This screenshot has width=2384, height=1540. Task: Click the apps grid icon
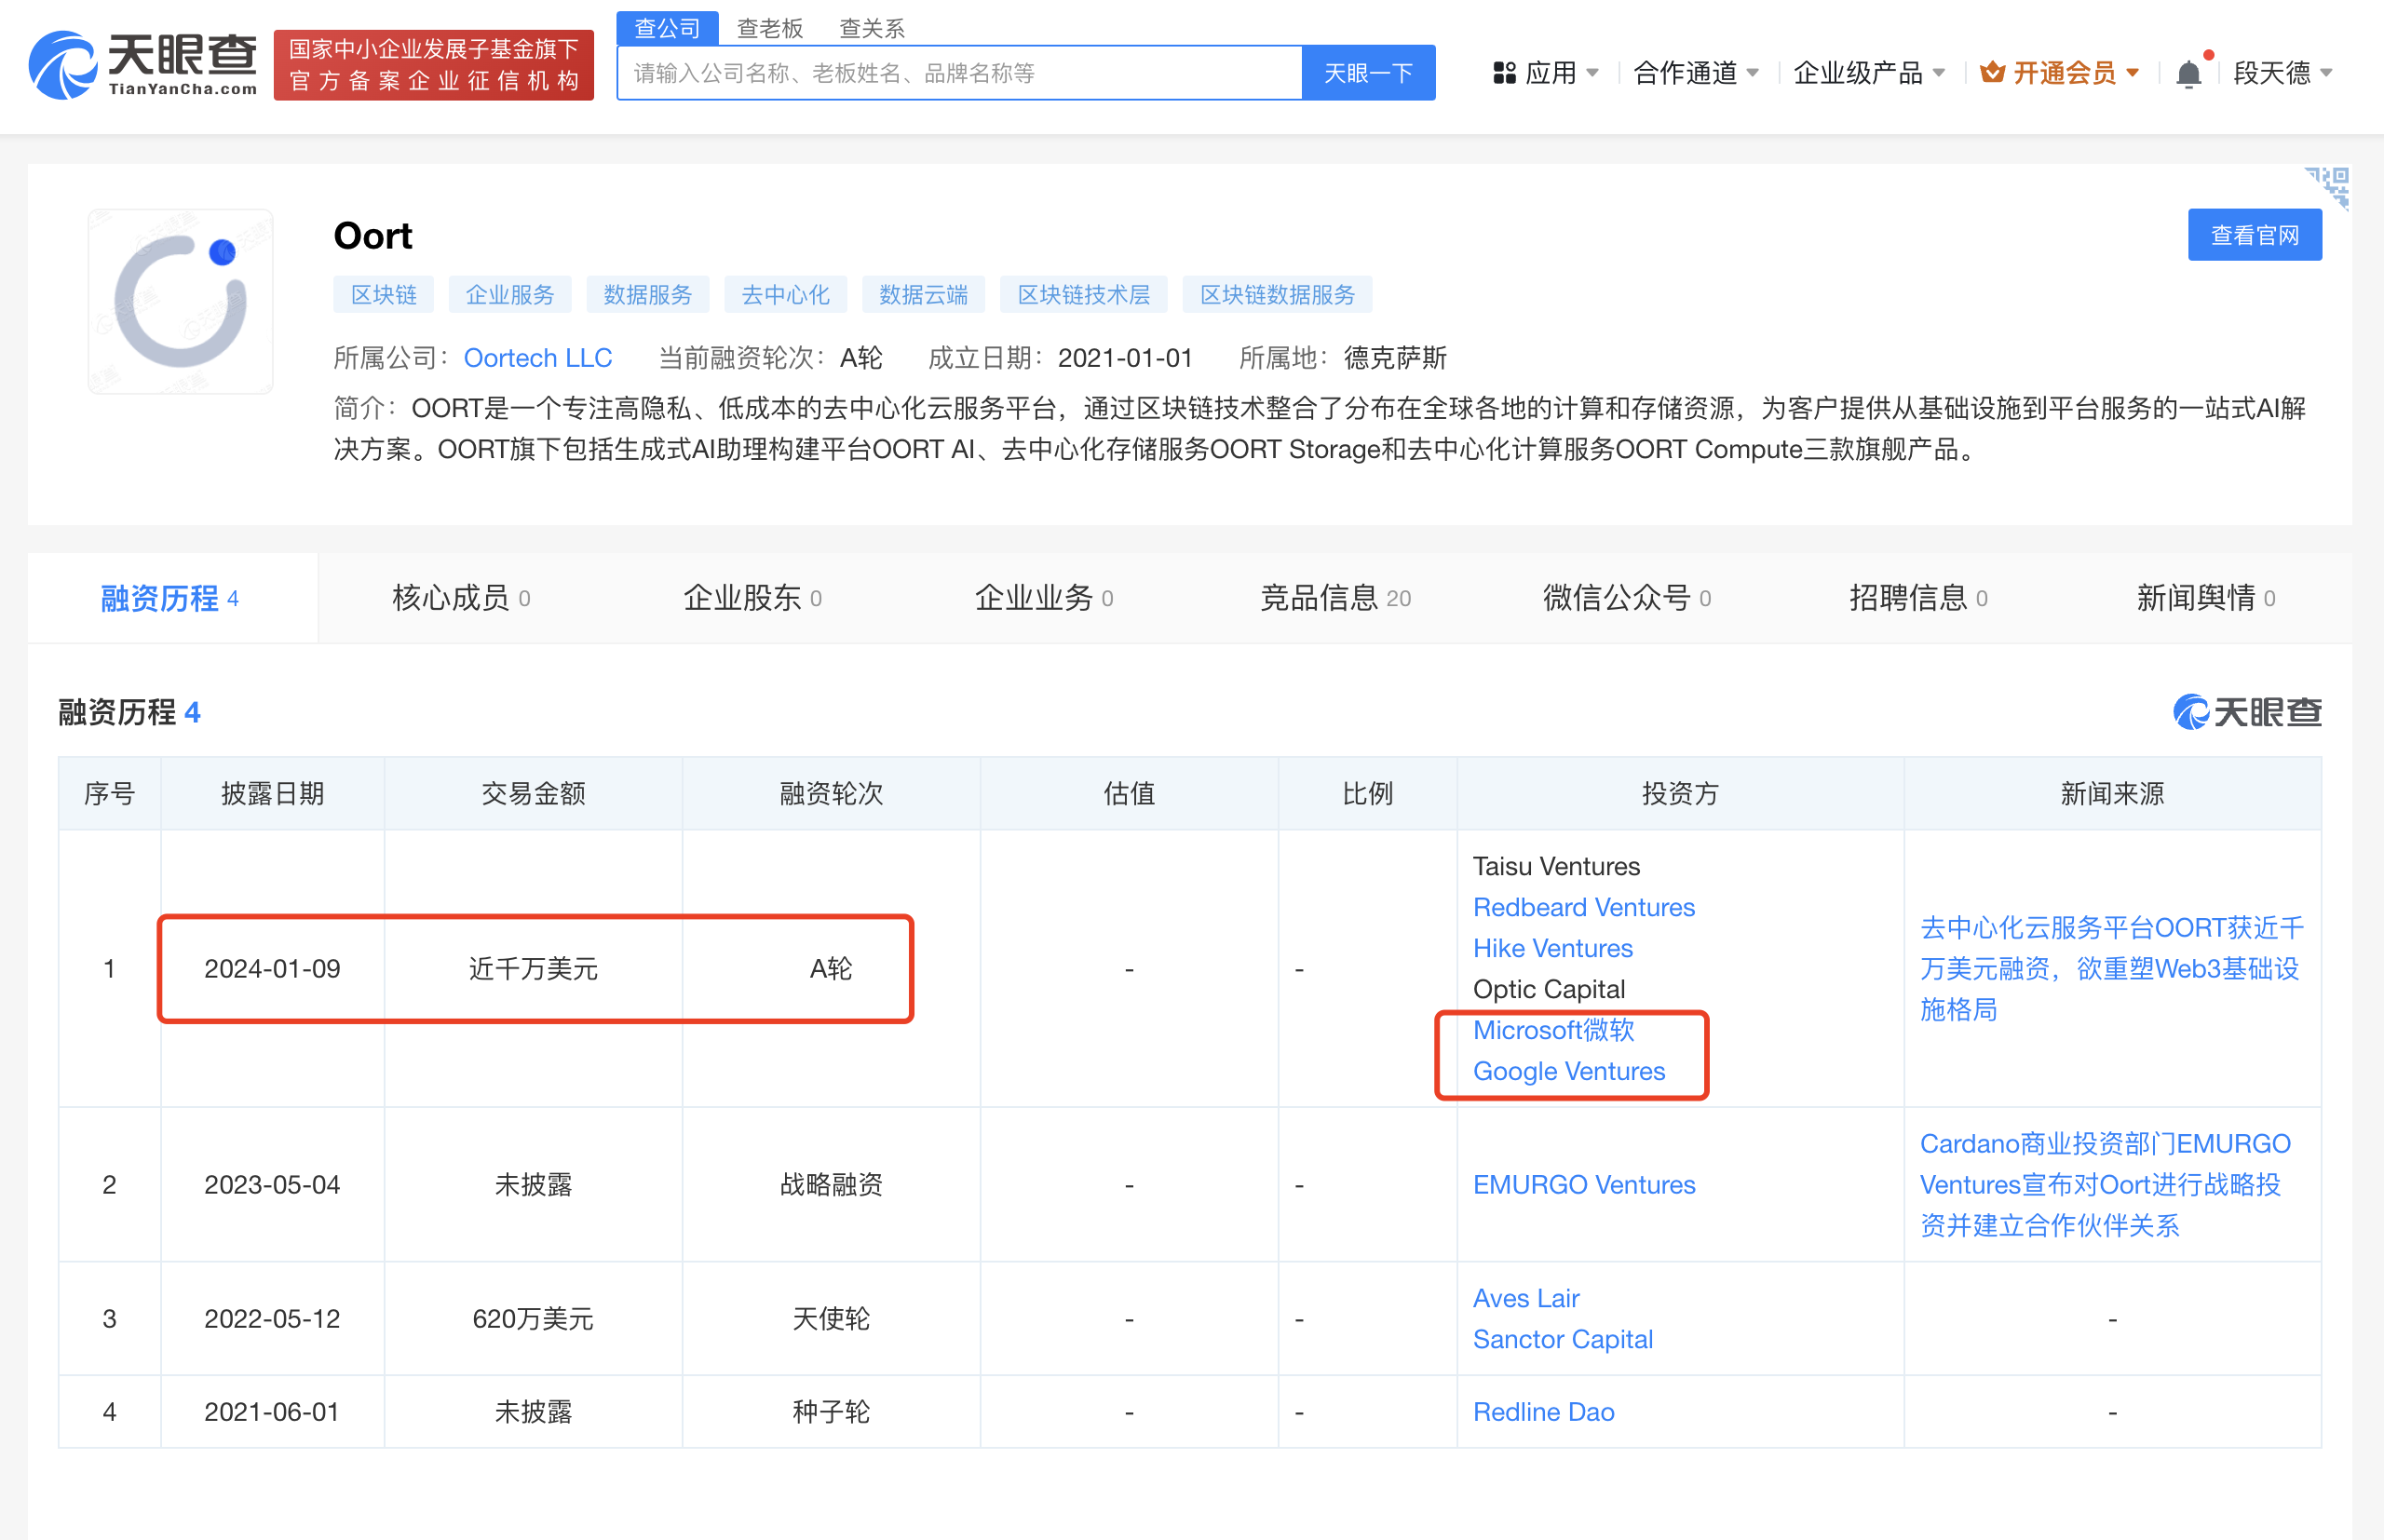tap(1503, 73)
